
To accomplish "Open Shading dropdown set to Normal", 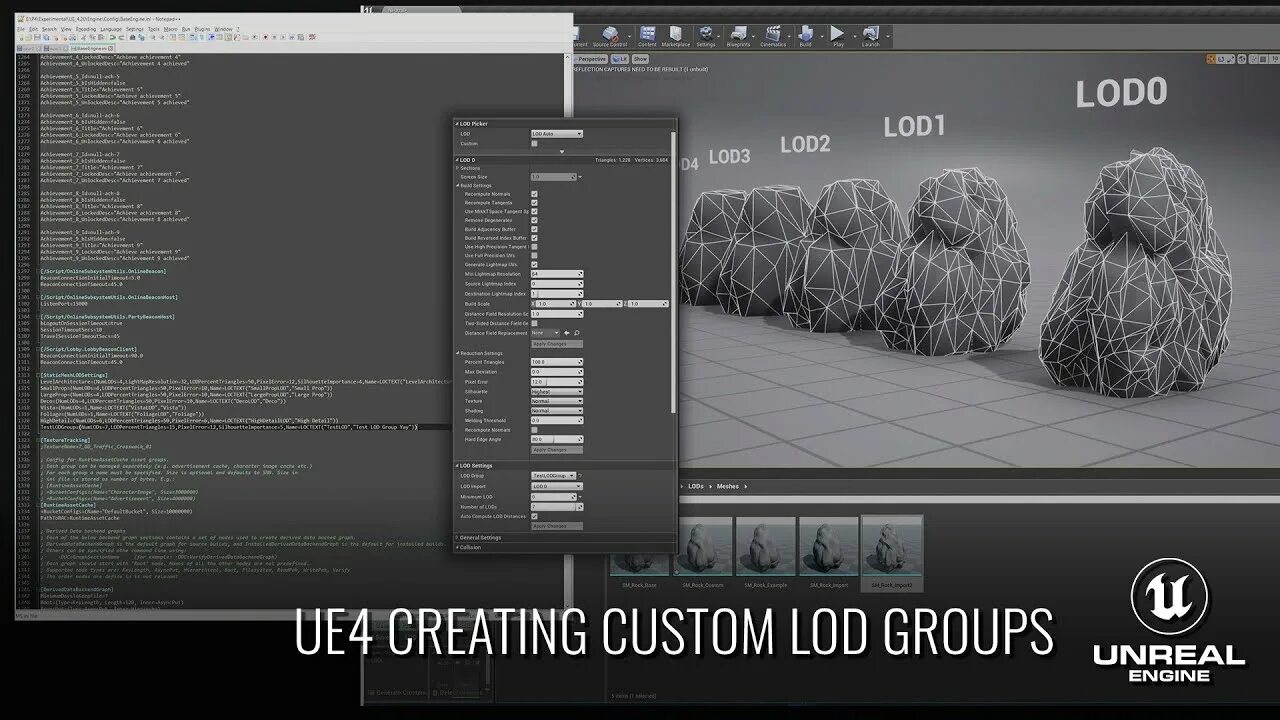I will pos(556,410).
